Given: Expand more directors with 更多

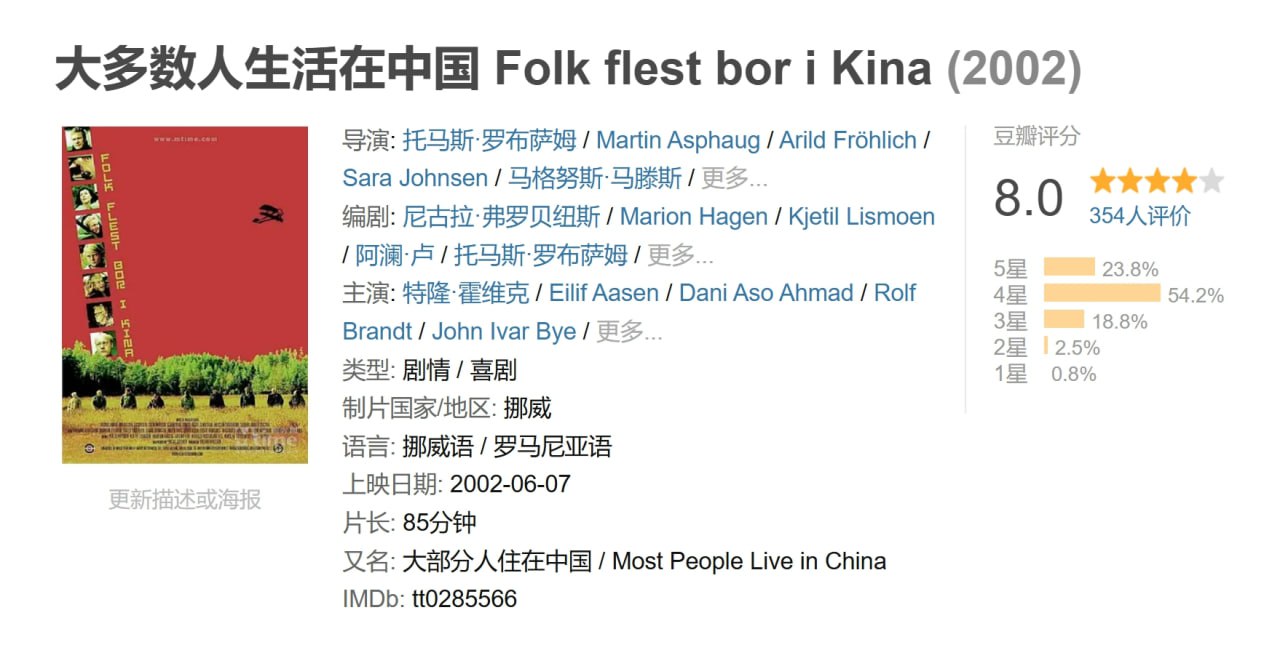Looking at the screenshot, I should pyautogui.click(x=734, y=178).
